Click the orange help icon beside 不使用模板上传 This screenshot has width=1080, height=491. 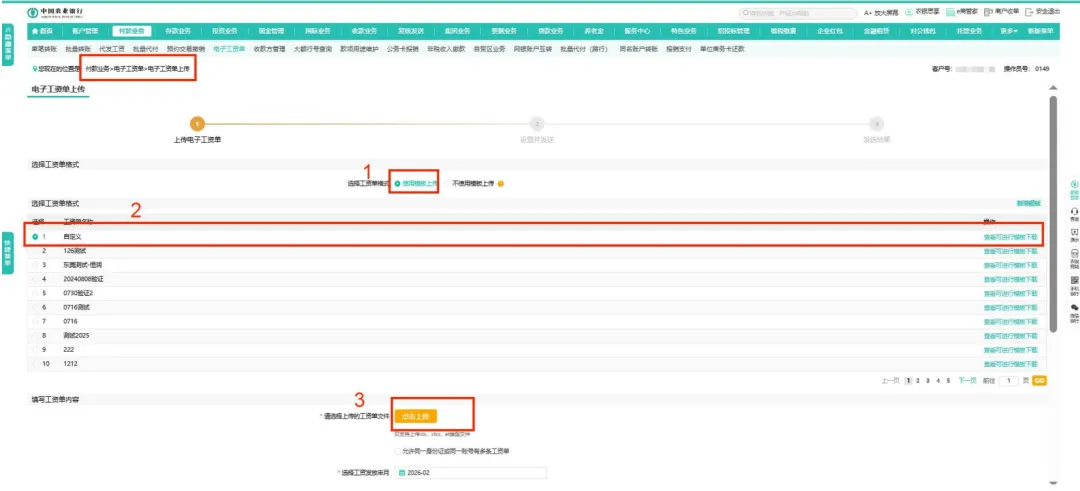click(501, 184)
